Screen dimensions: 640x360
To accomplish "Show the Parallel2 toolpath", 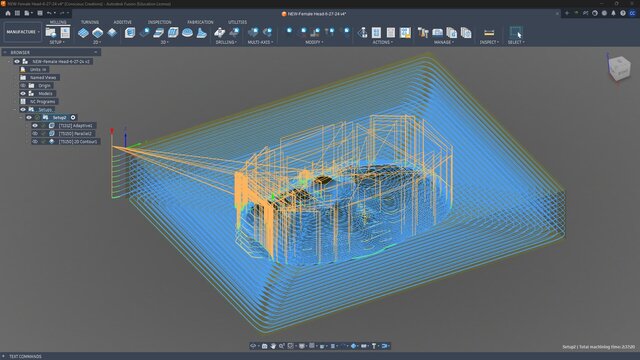I will coord(35,133).
